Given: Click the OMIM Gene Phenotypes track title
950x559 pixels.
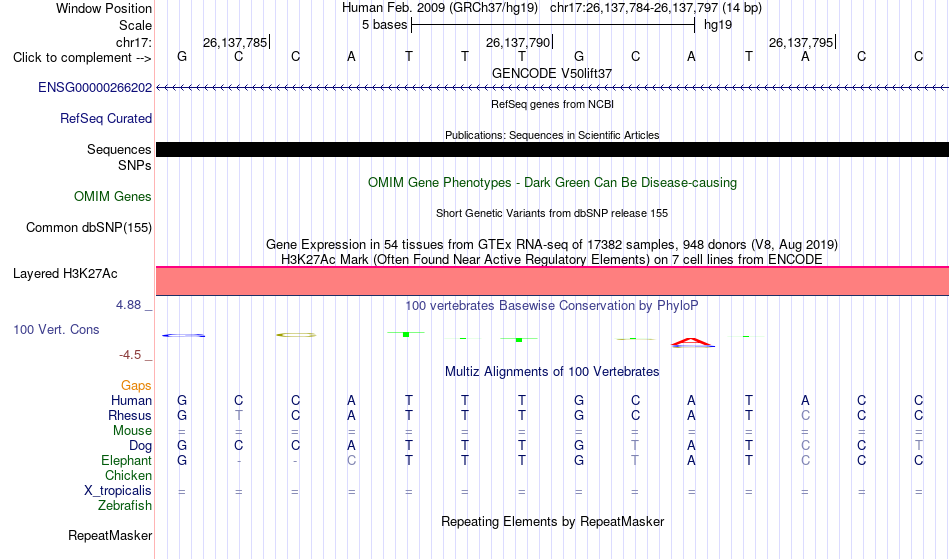Looking at the screenshot, I should (x=552, y=182).
